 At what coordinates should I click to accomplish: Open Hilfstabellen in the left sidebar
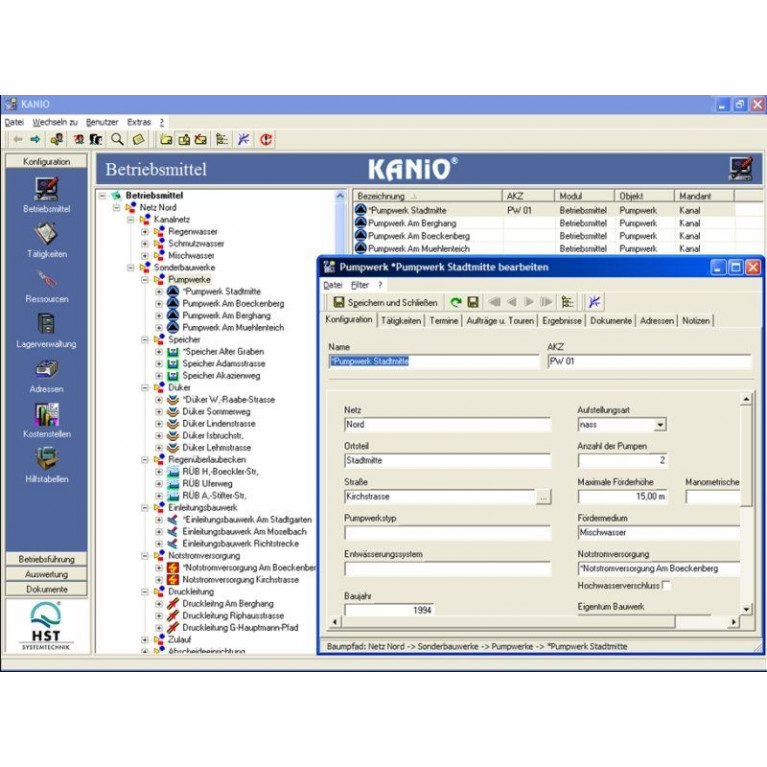pyautogui.click(x=46, y=466)
